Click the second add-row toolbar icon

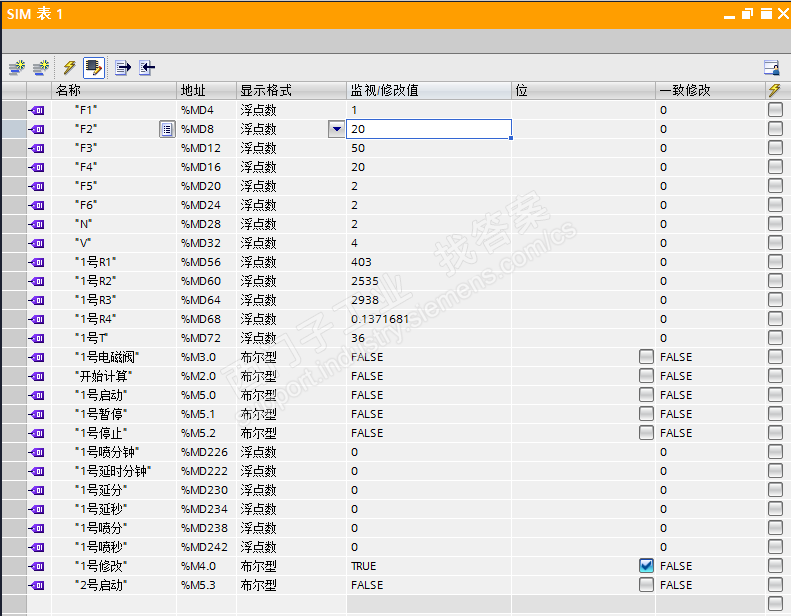coord(41,67)
